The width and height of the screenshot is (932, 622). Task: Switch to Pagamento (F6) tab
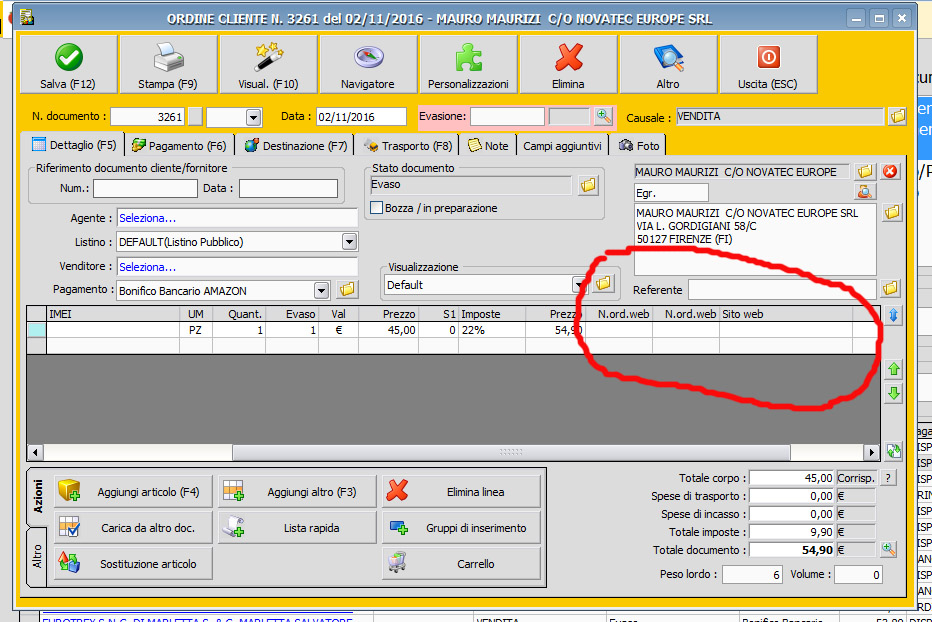pos(180,146)
